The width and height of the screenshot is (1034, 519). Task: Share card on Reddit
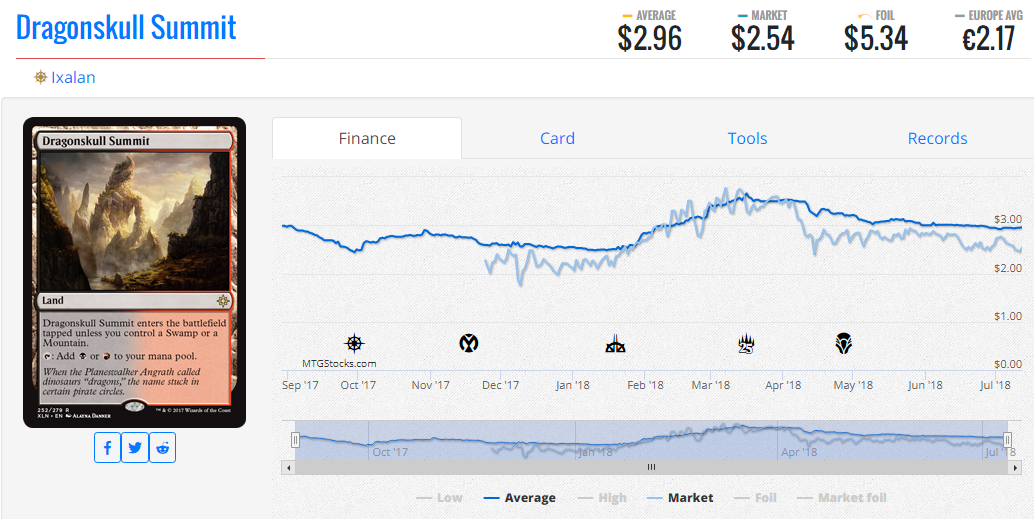point(163,448)
